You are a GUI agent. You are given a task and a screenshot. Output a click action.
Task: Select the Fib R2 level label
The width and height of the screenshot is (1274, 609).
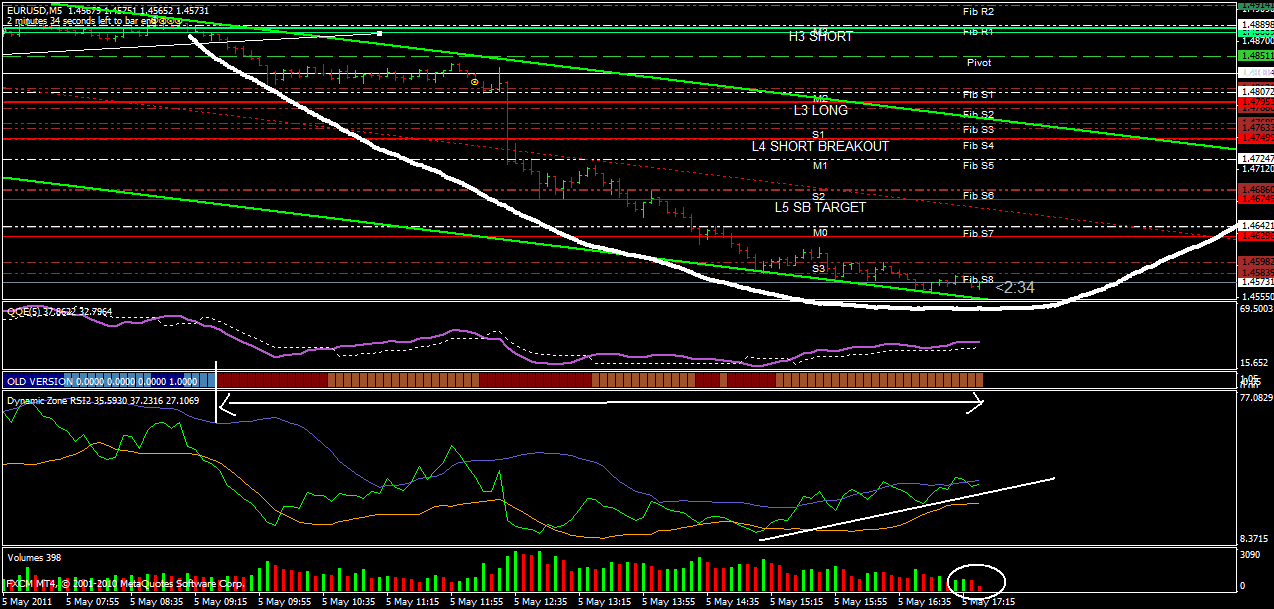pyautogui.click(x=978, y=11)
